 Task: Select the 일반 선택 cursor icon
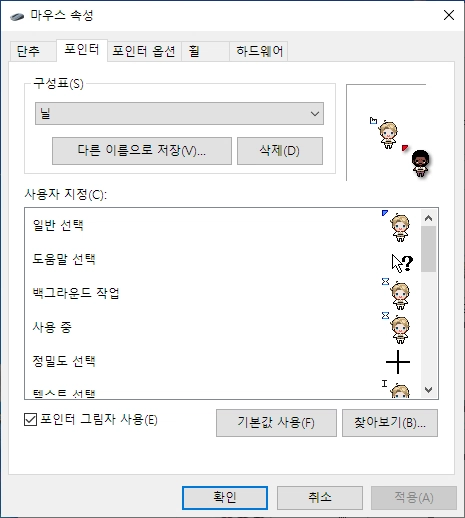coord(396,226)
